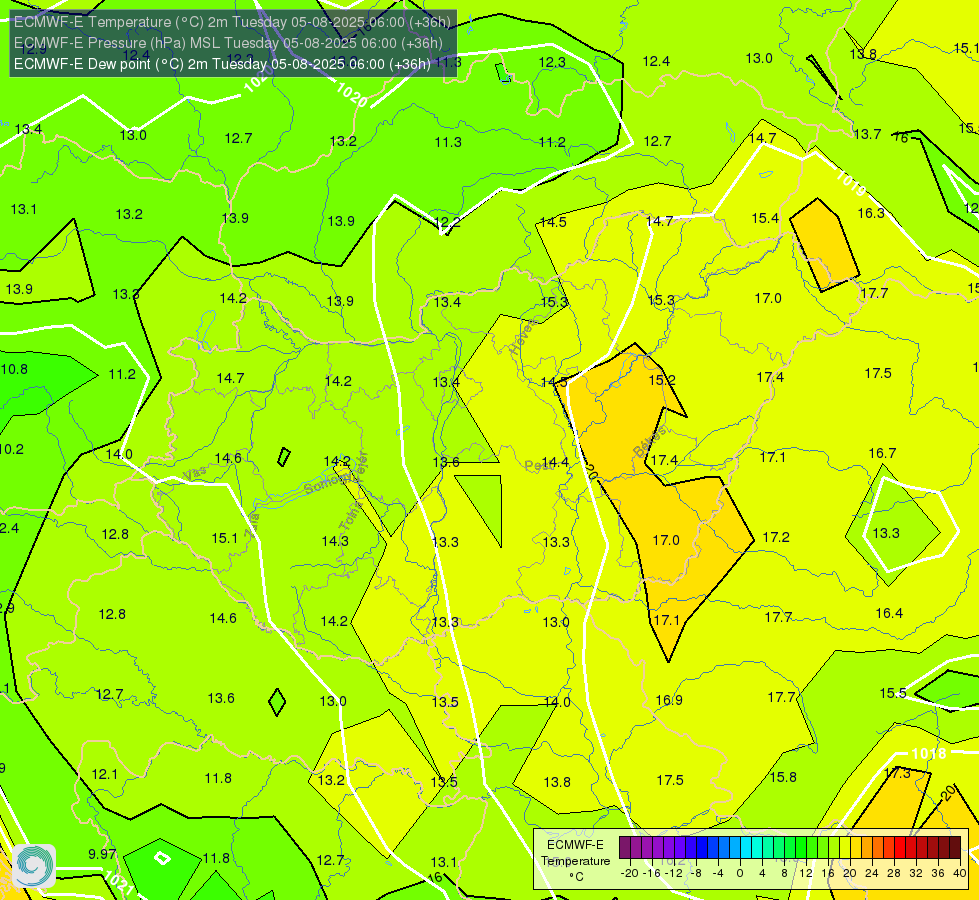This screenshot has height=900, width=979.
Task: Click the dew point value 12.1
Action: click(x=105, y=774)
